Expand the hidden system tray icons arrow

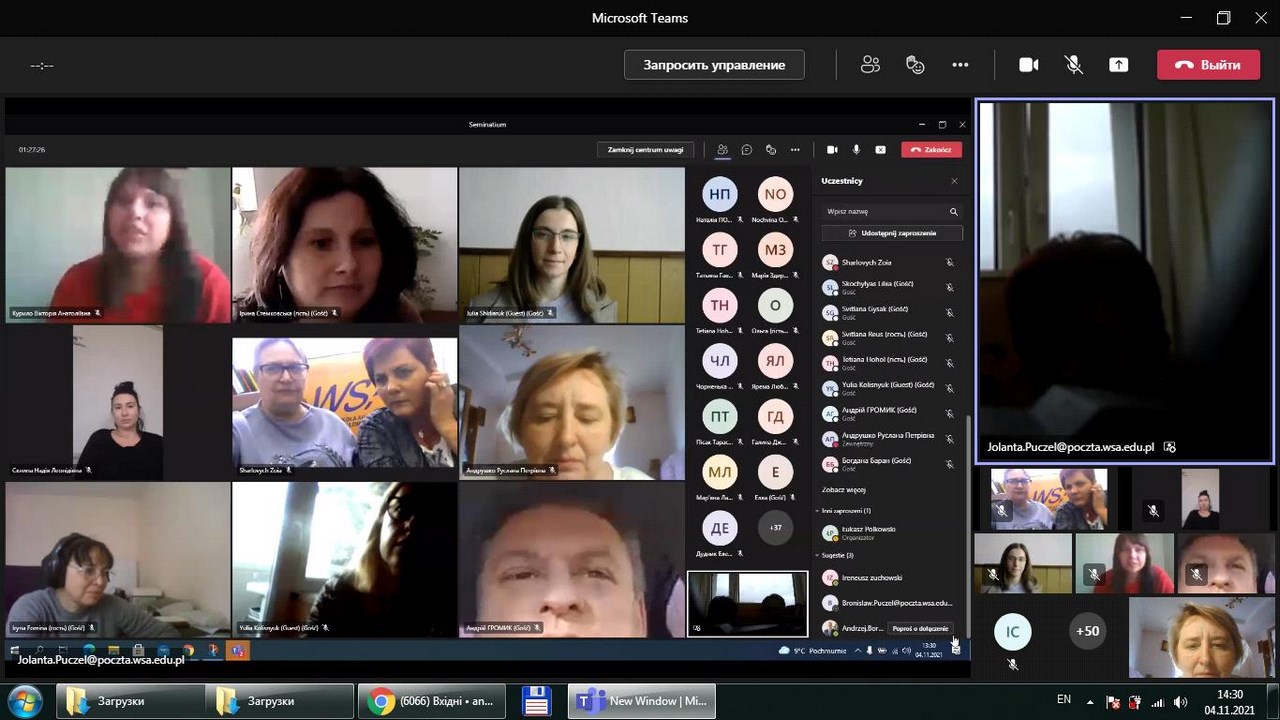[x=1091, y=702]
